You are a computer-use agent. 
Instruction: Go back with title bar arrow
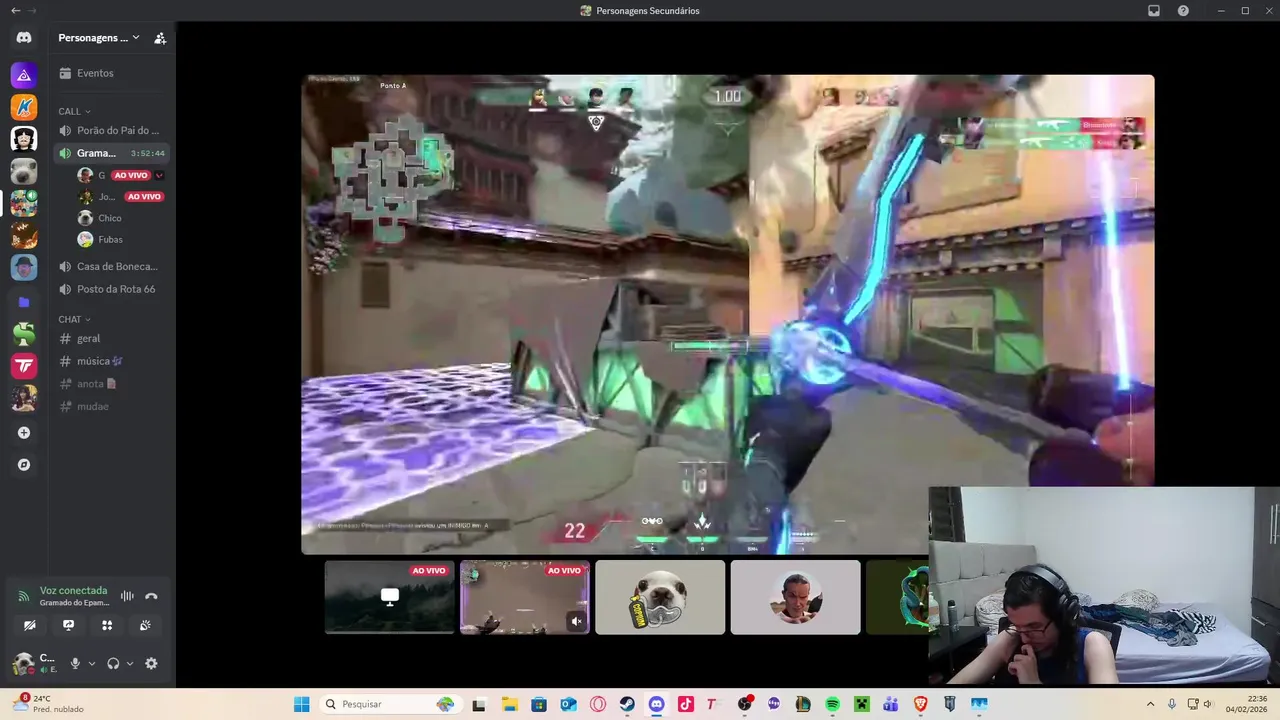tap(15, 10)
